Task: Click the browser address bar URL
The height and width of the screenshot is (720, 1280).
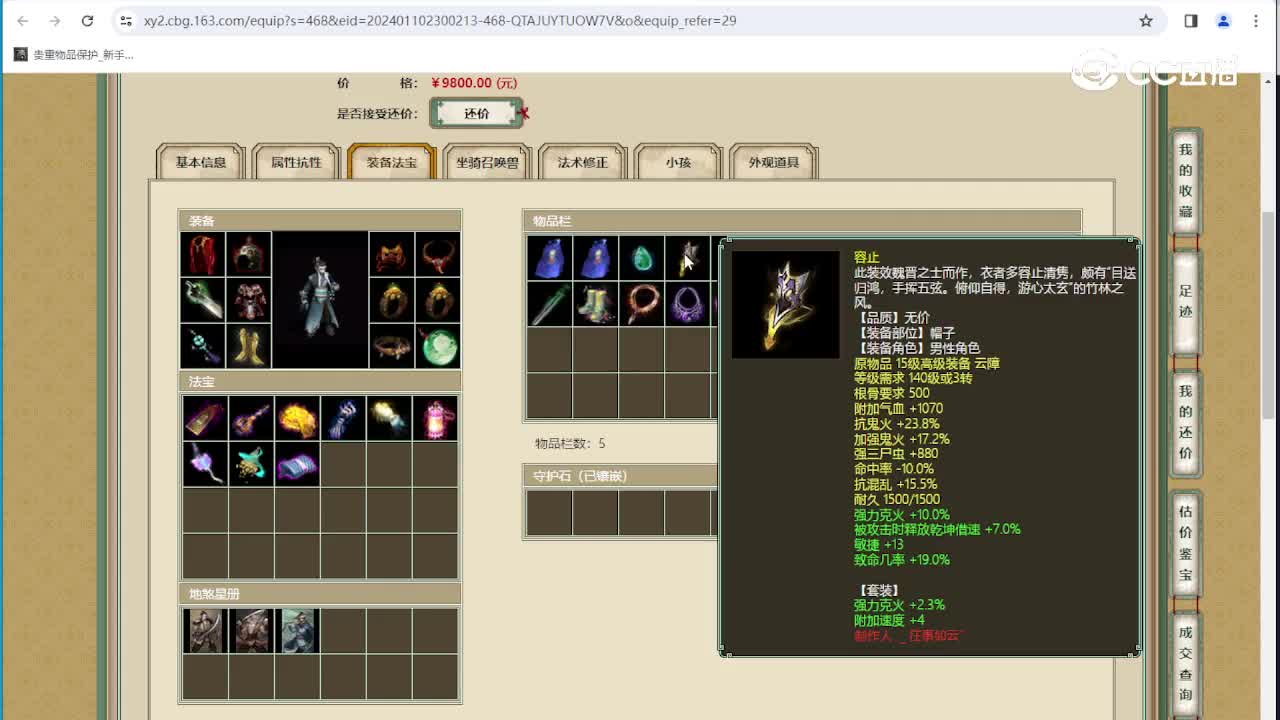Action: pos(440,20)
